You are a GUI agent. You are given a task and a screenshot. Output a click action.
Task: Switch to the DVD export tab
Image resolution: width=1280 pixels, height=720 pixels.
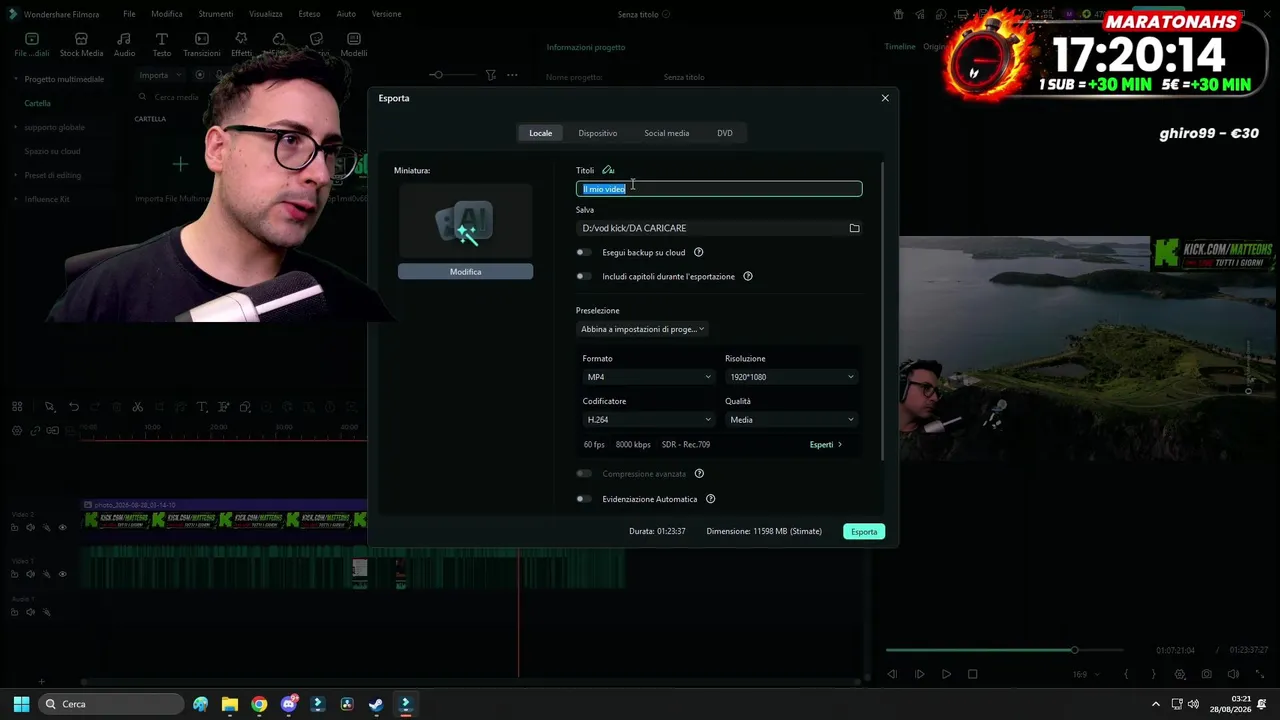pos(725,133)
